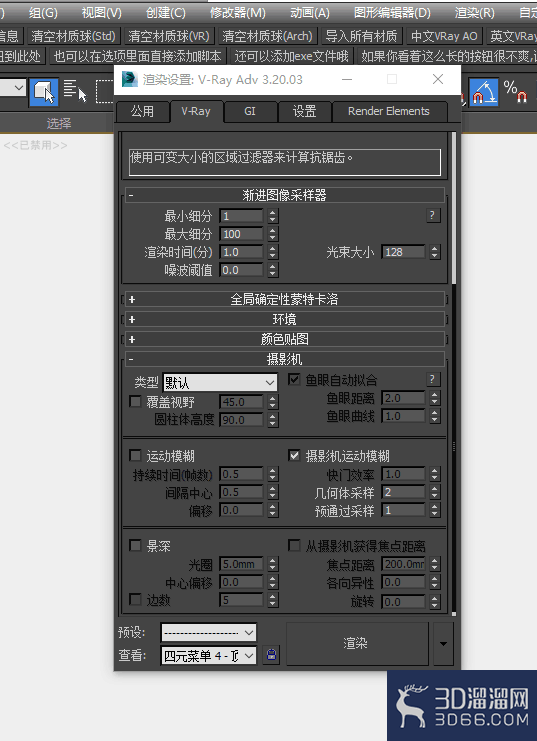
Task: Open the 修改器(M) menu
Action: point(237,12)
